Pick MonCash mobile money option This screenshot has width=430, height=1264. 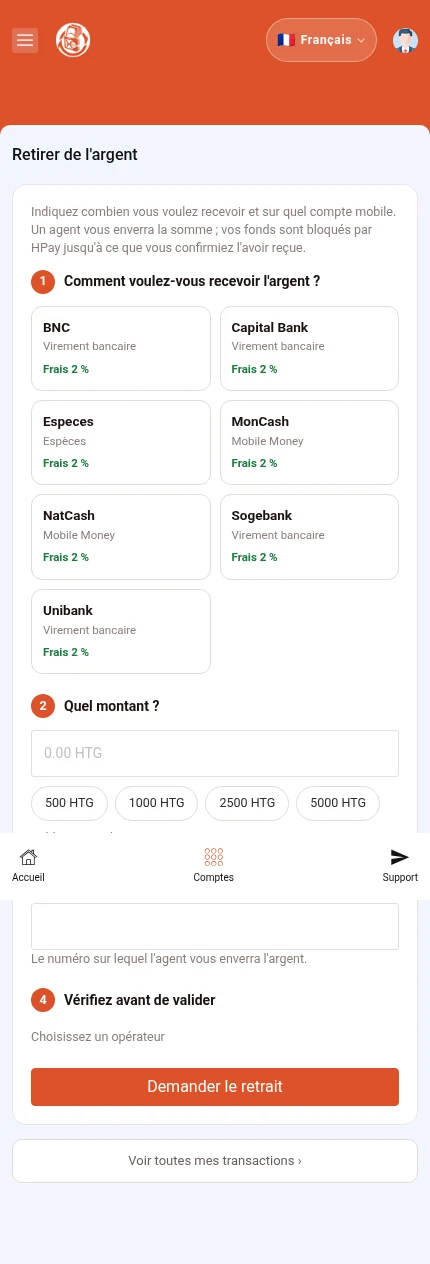[x=309, y=442]
